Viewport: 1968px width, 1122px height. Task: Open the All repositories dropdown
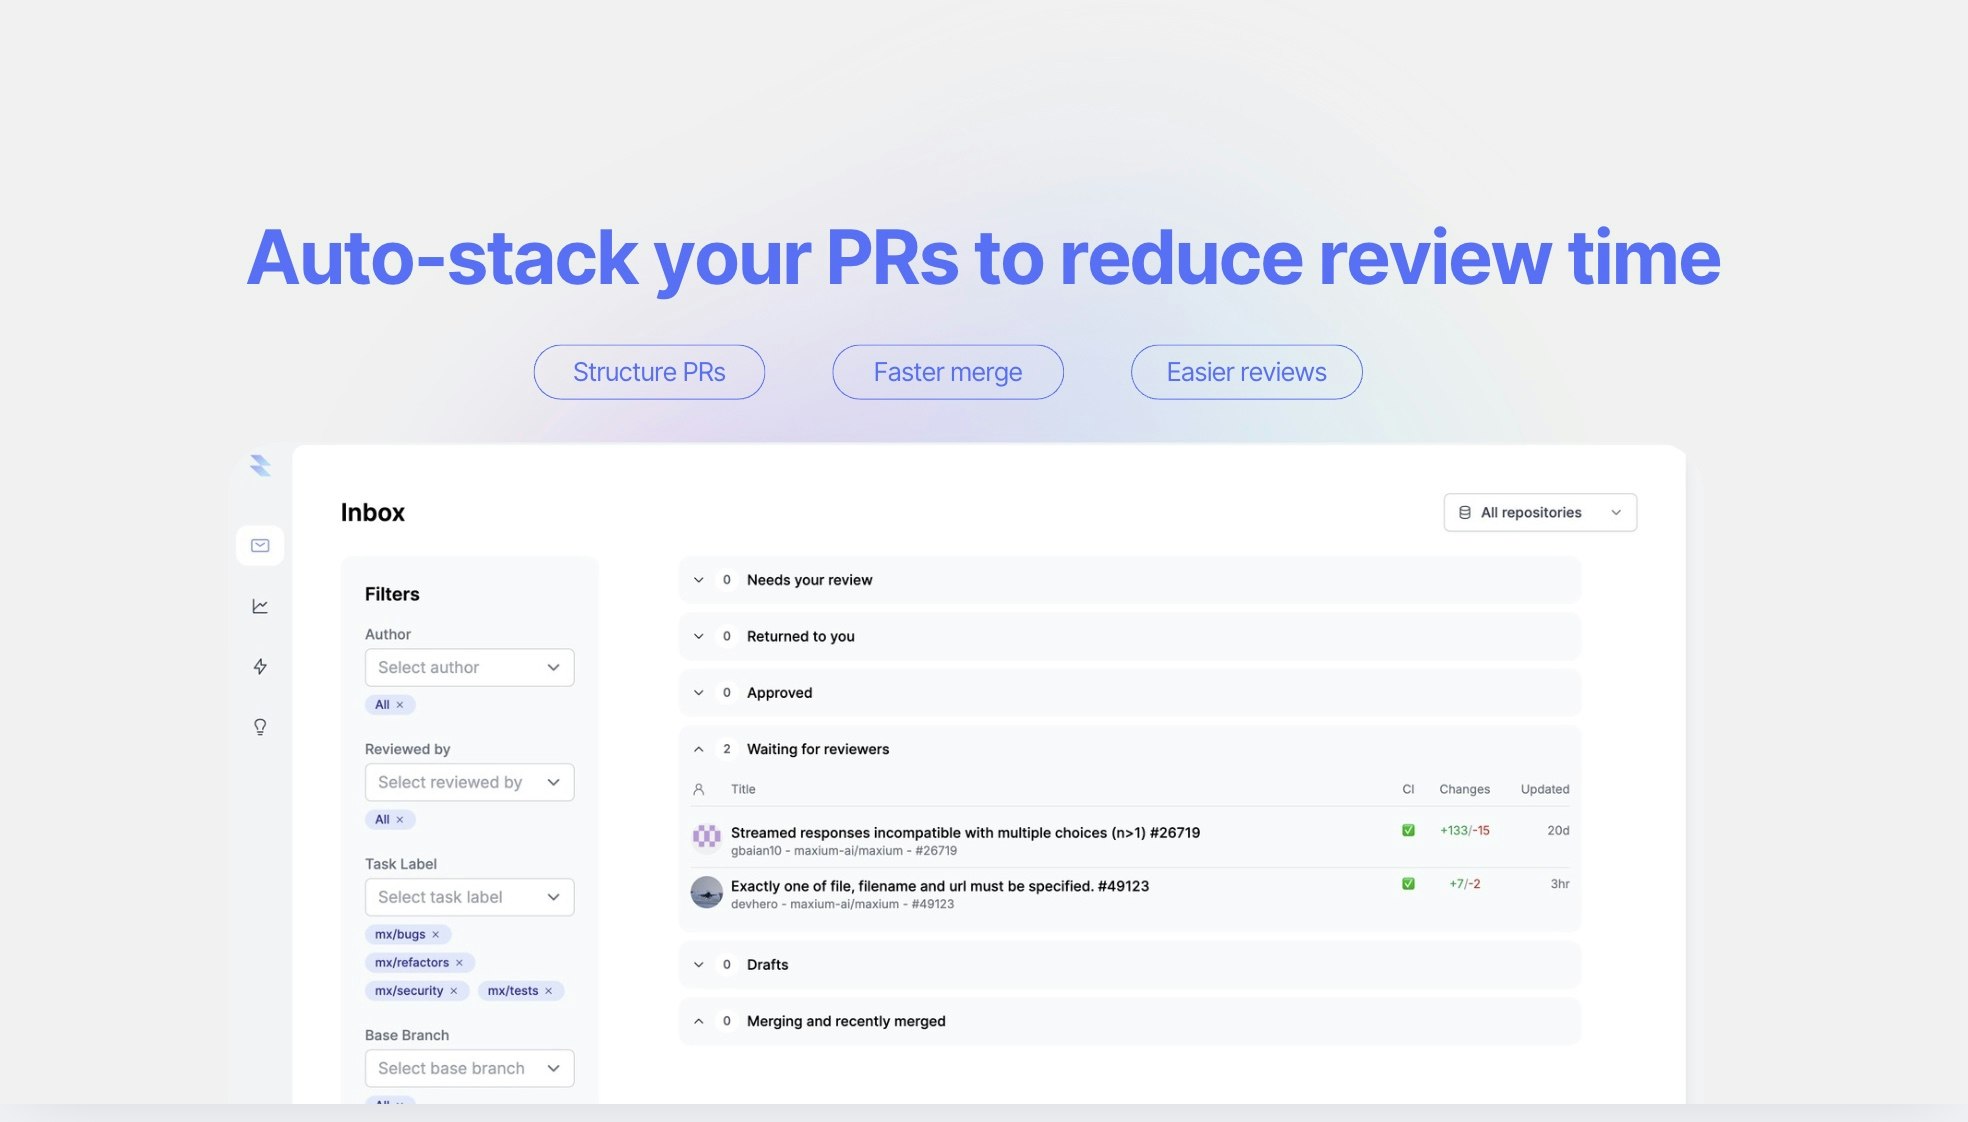coord(1540,513)
